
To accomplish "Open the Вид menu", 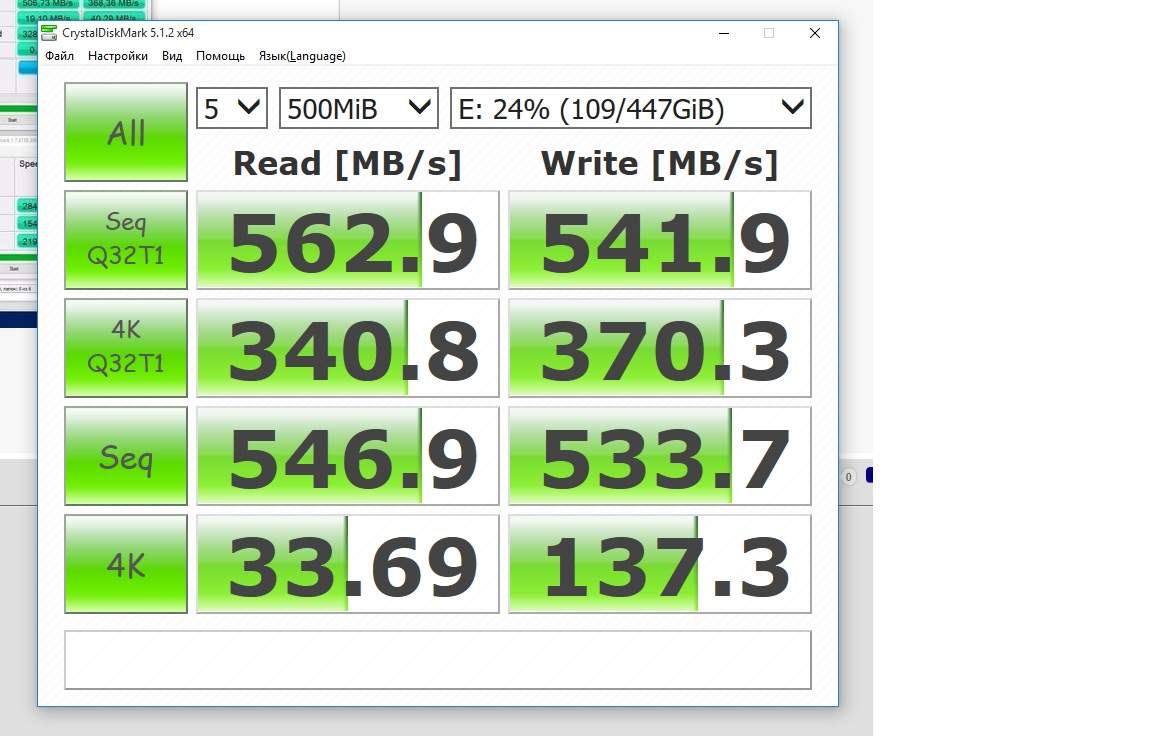I will coord(172,56).
